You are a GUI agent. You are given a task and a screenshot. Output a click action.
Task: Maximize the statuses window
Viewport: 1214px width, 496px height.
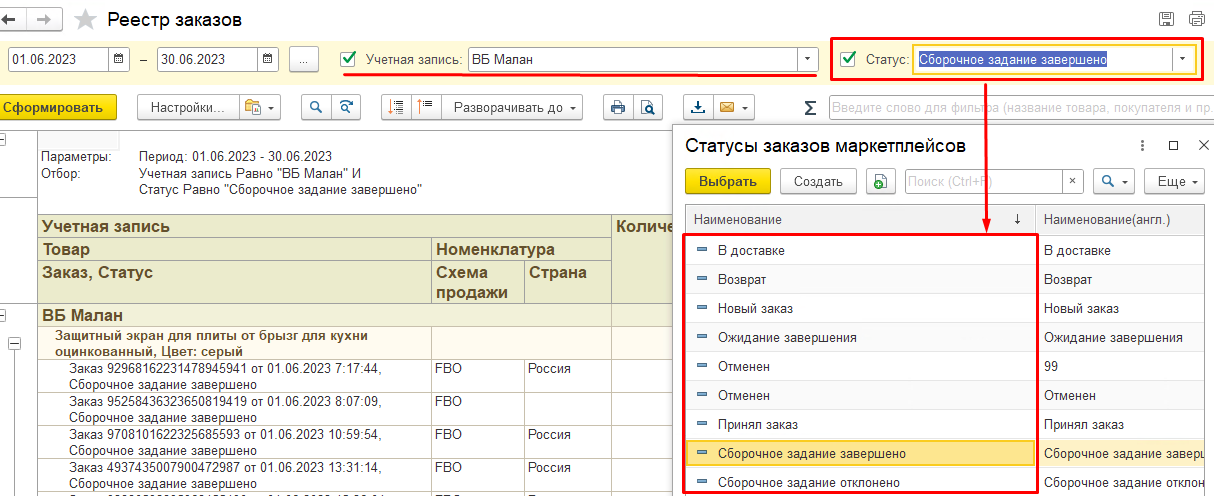tap(1174, 145)
